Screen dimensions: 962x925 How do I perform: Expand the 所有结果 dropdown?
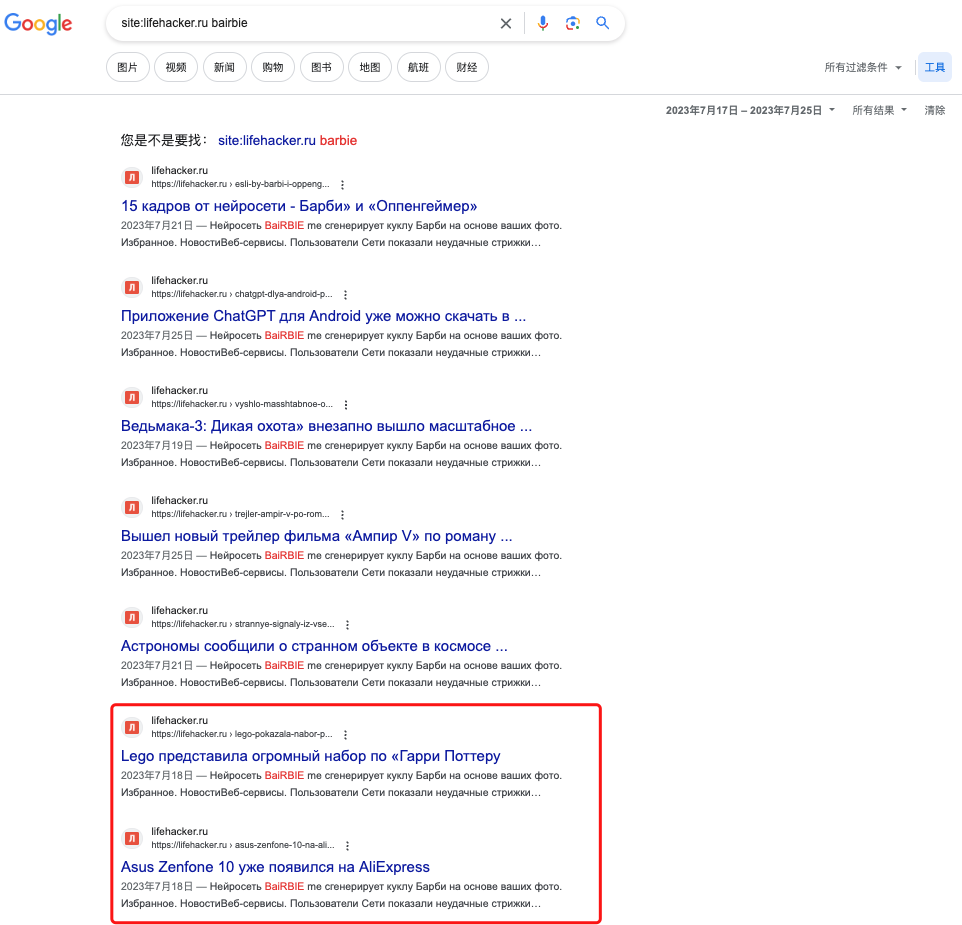point(879,110)
